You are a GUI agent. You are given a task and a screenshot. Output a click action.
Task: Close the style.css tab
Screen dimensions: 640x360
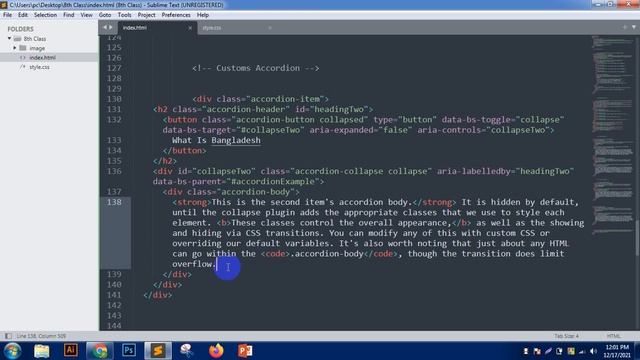[270, 28]
